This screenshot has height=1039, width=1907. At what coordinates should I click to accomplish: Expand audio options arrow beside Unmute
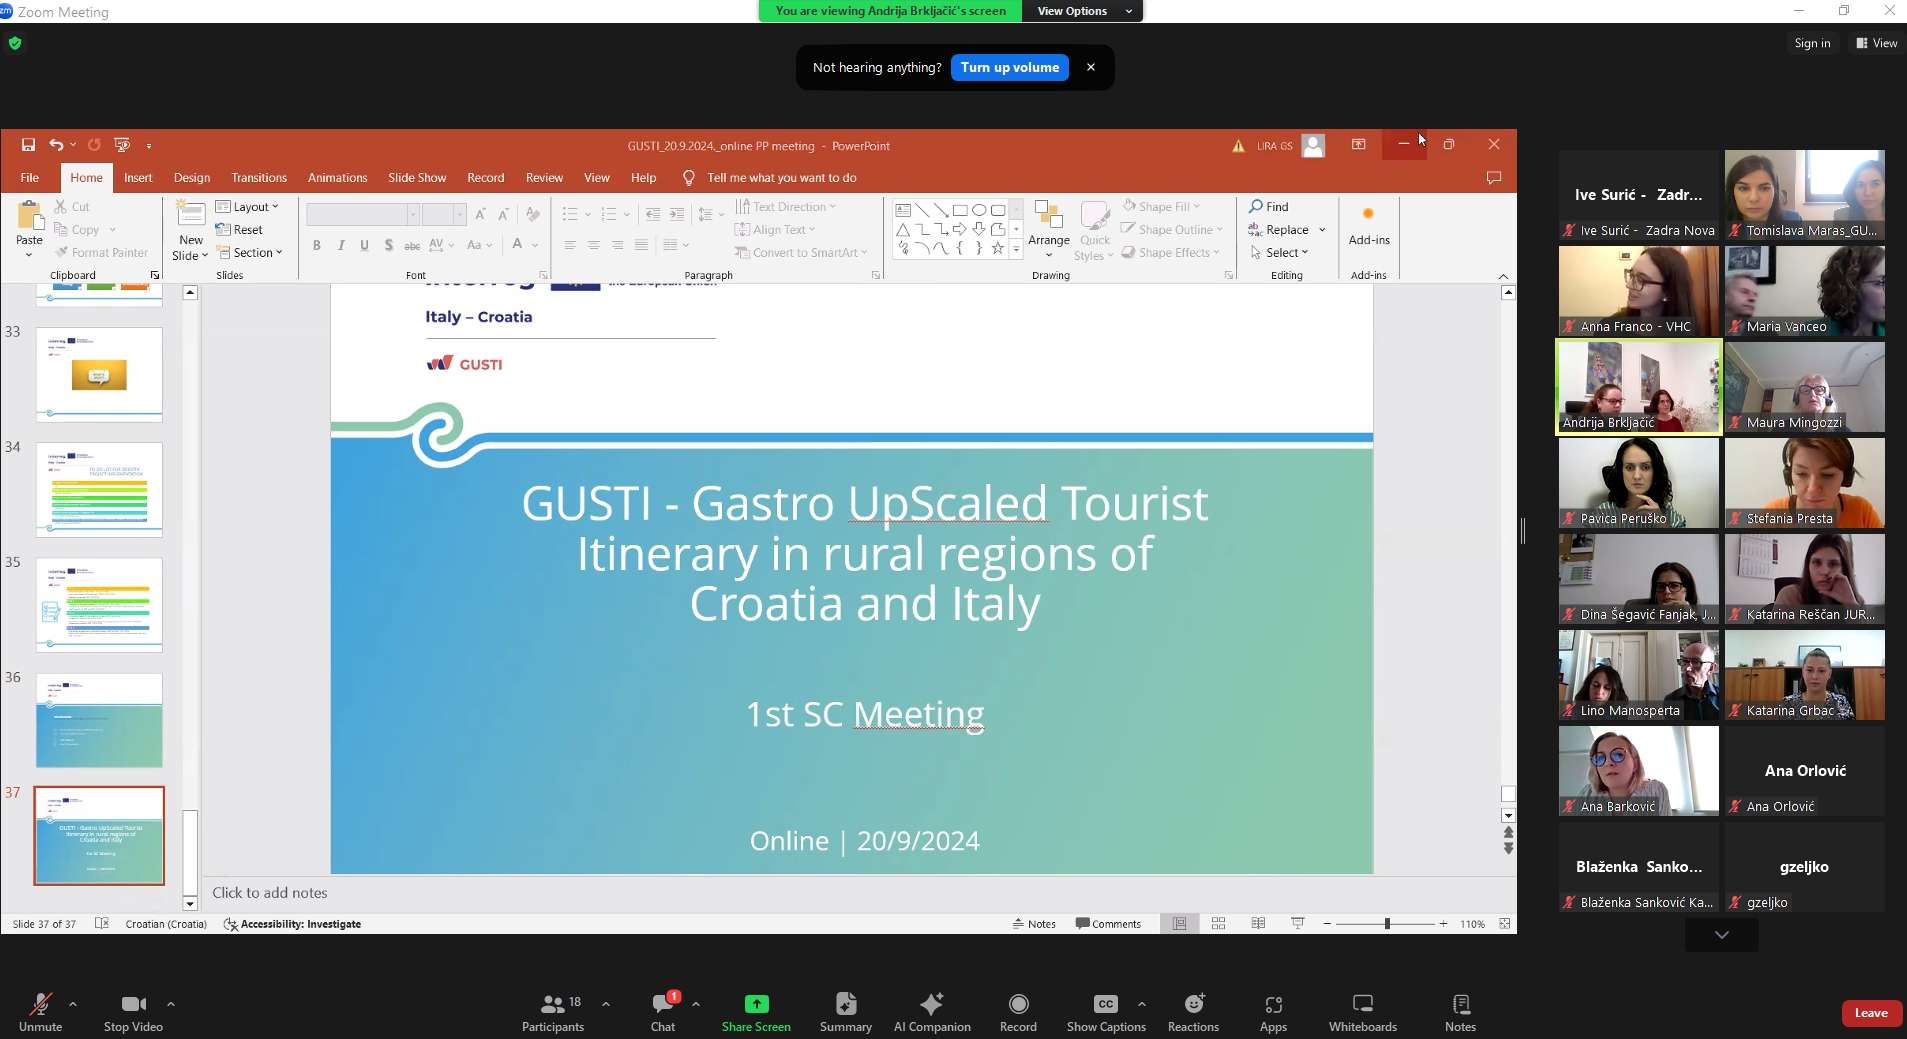[73, 1004]
